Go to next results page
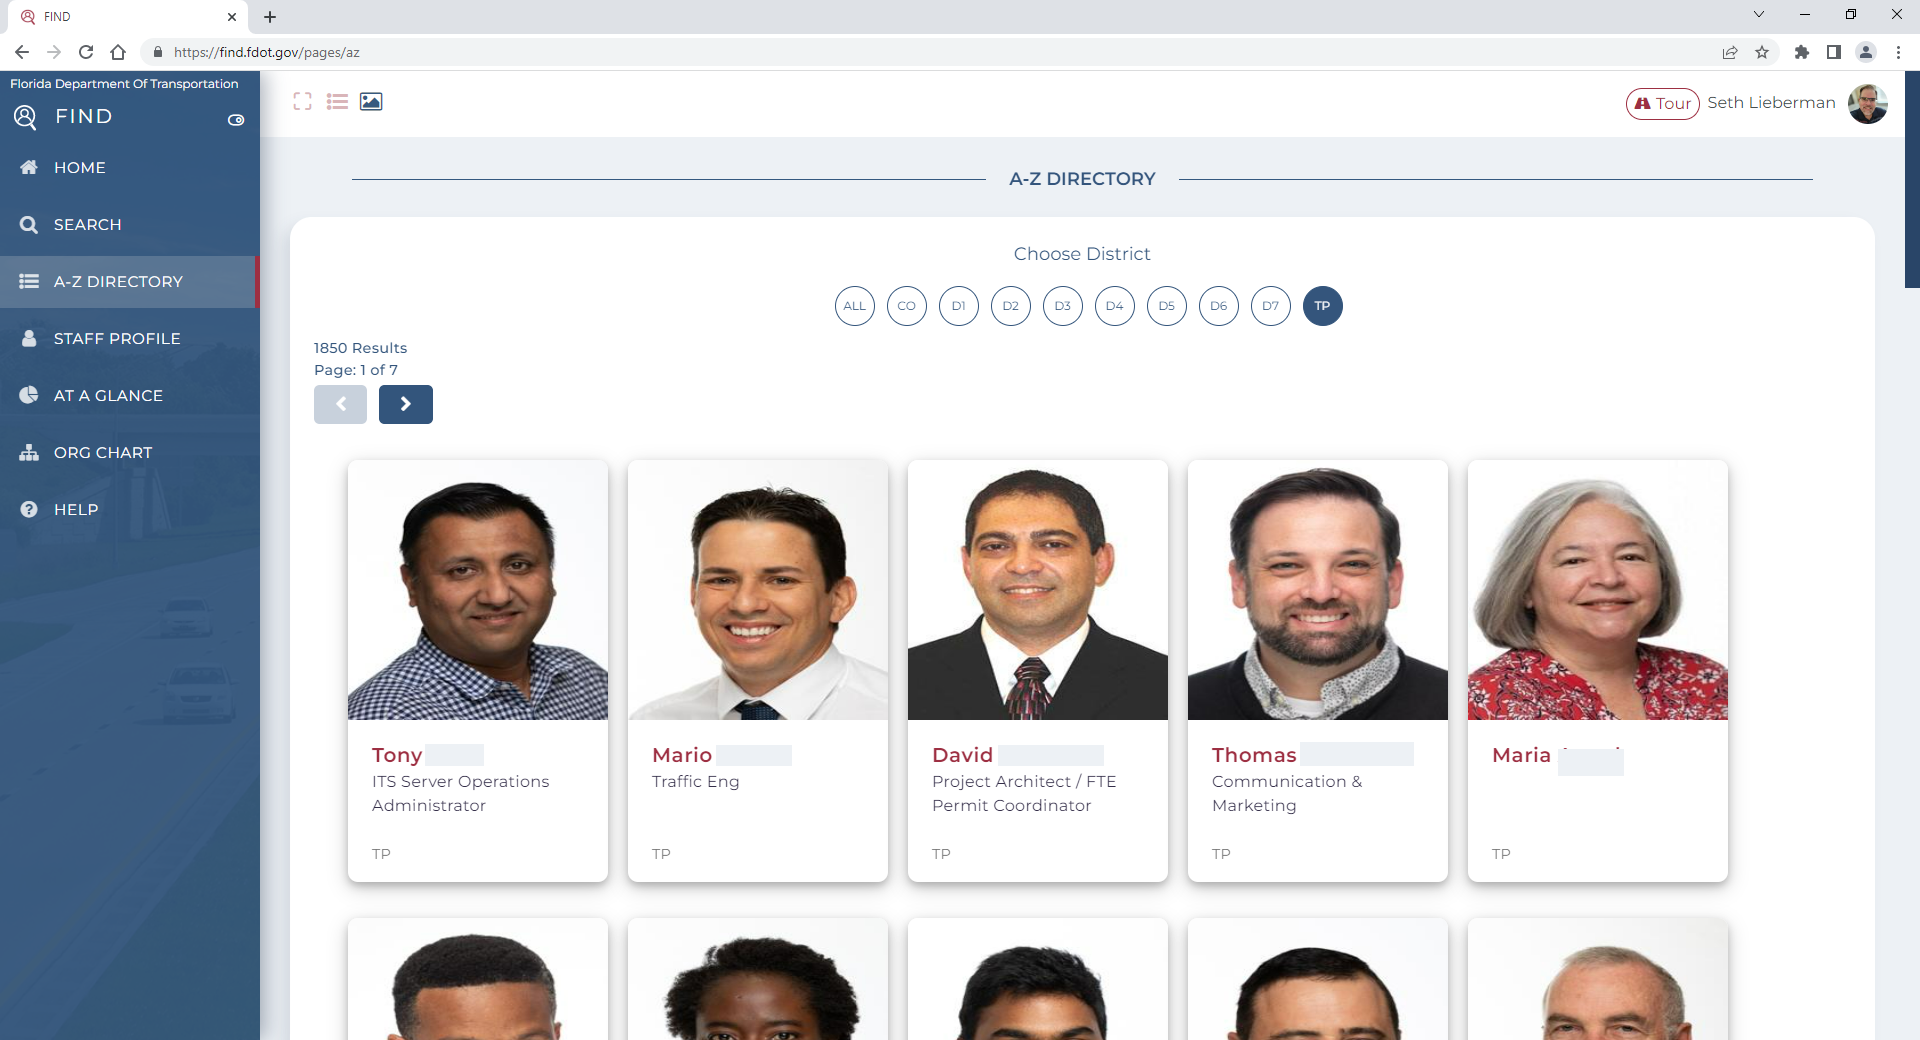The width and height of the screenshot is (1920, 1040). [406, 404]
